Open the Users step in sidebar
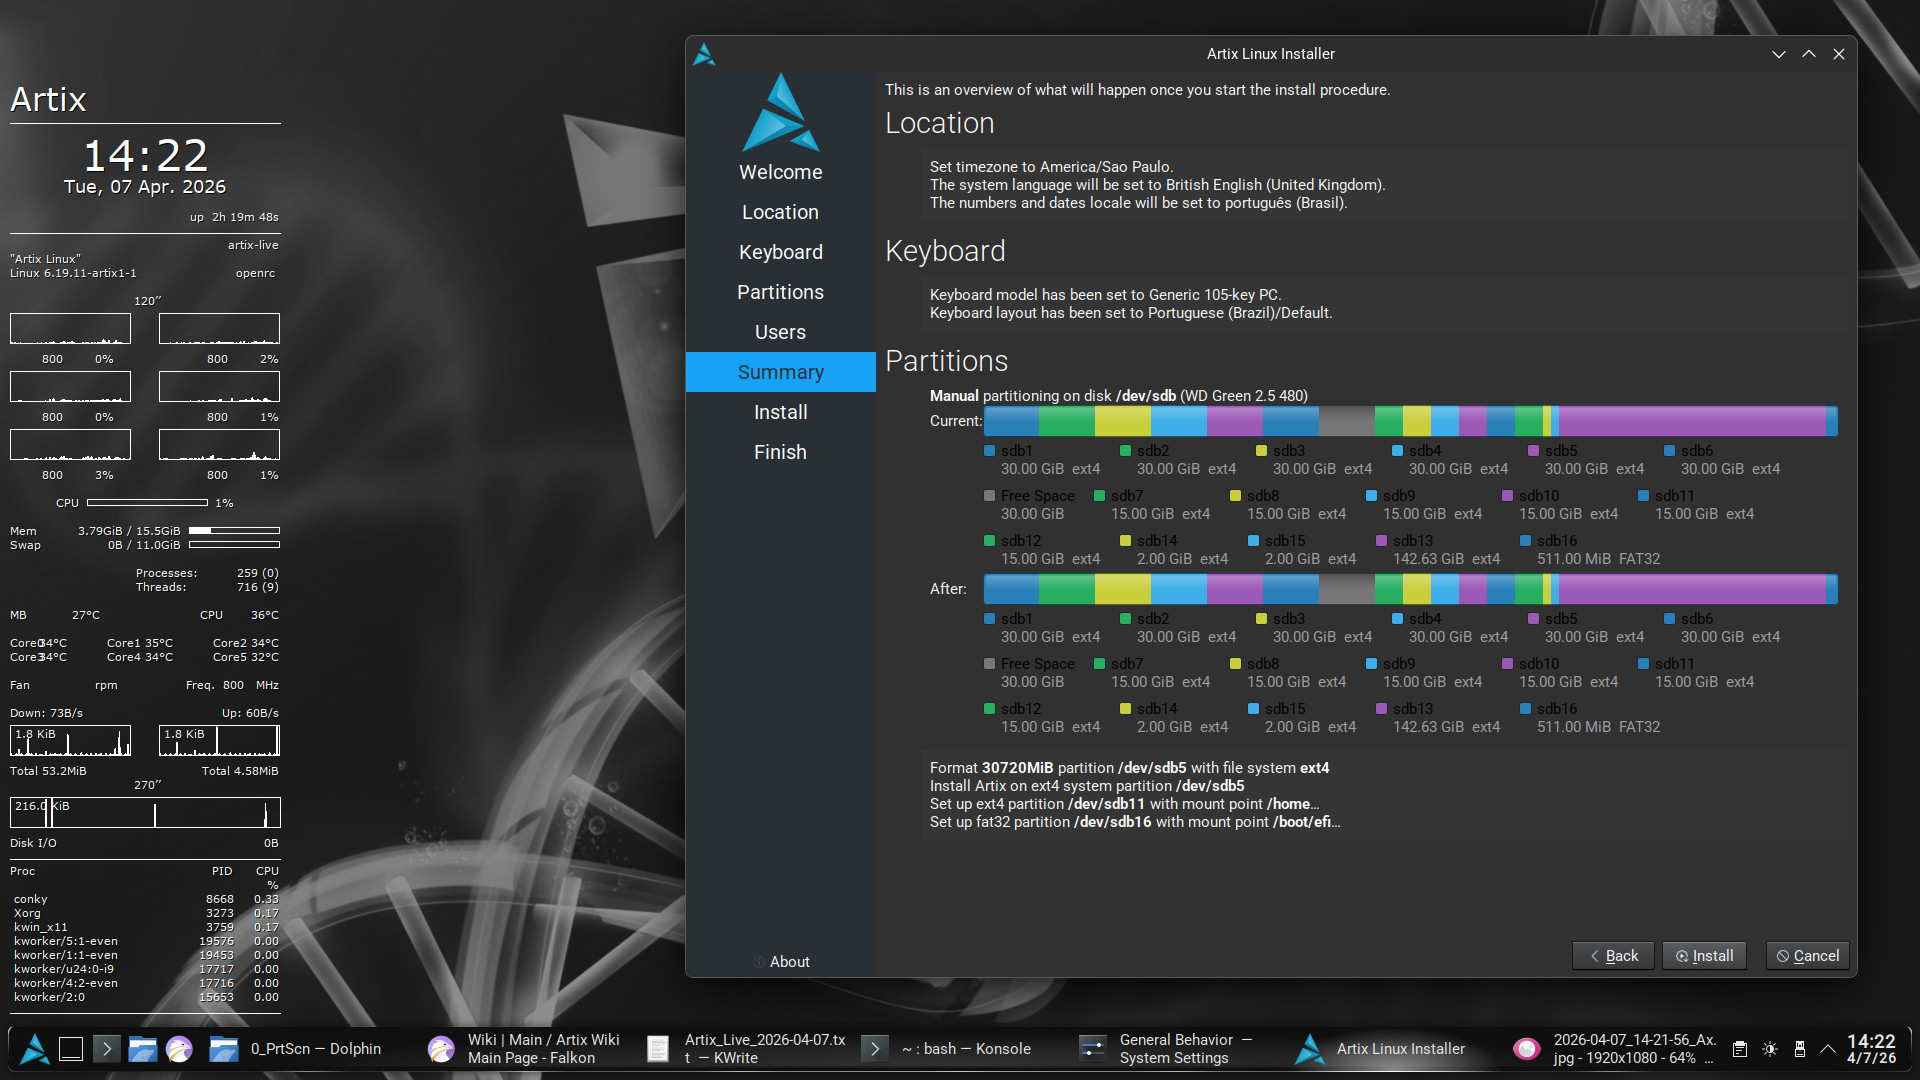The image size is (1920, 1080). (x=781, y=332)
